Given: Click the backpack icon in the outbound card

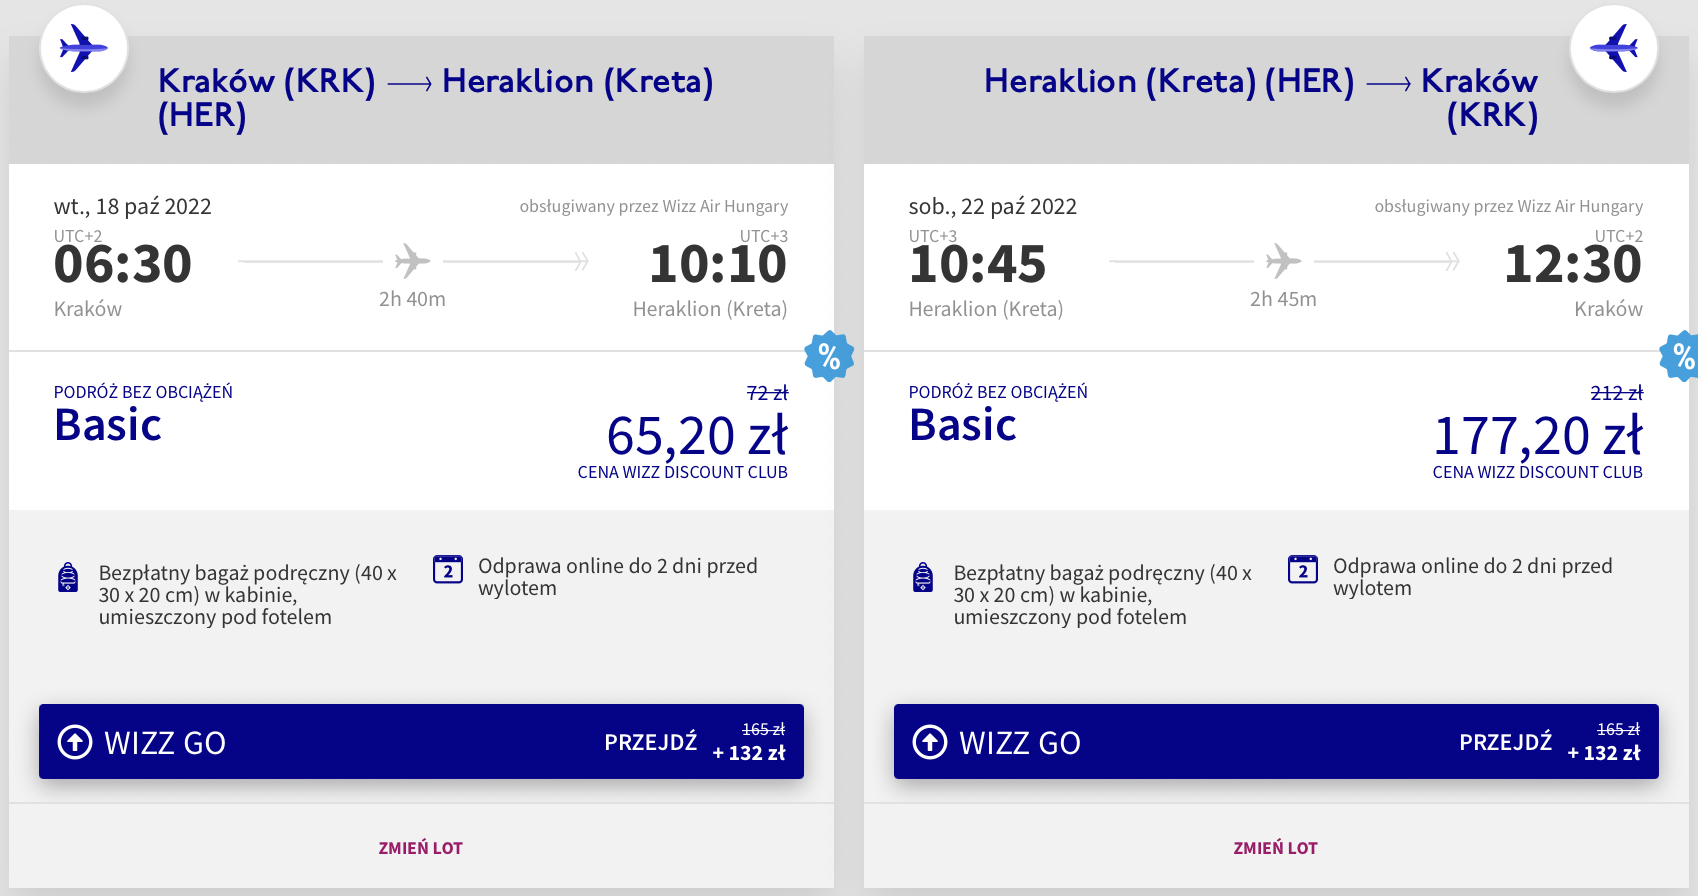Looking at the screenshot, I should coord(68,577).
